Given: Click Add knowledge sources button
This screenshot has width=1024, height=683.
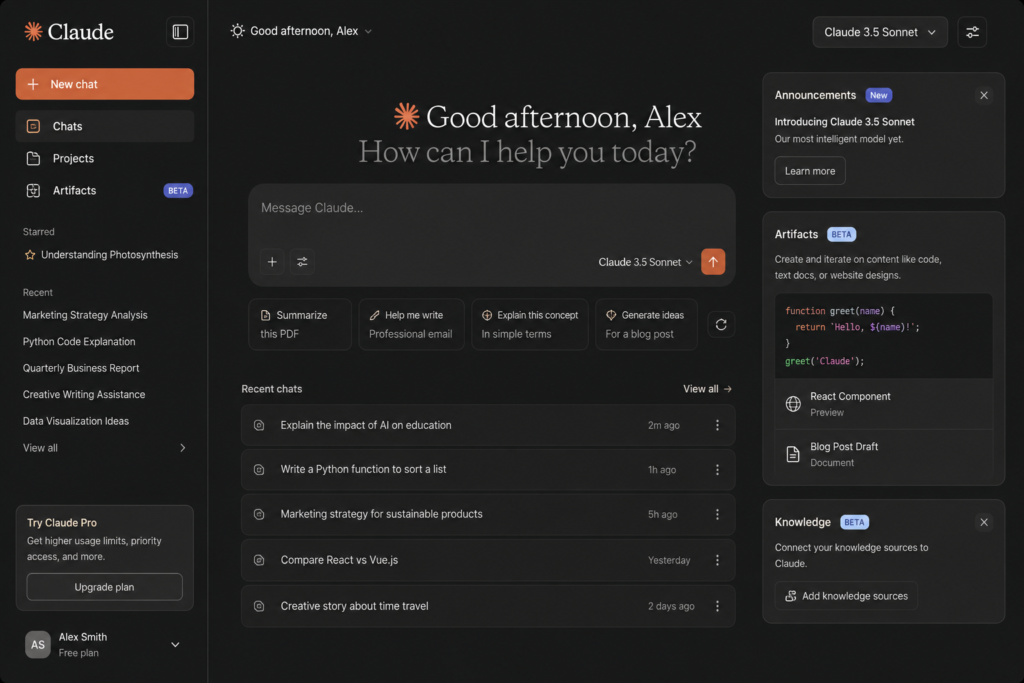Looking at the screenshot, I should click(x=846, y=596).
